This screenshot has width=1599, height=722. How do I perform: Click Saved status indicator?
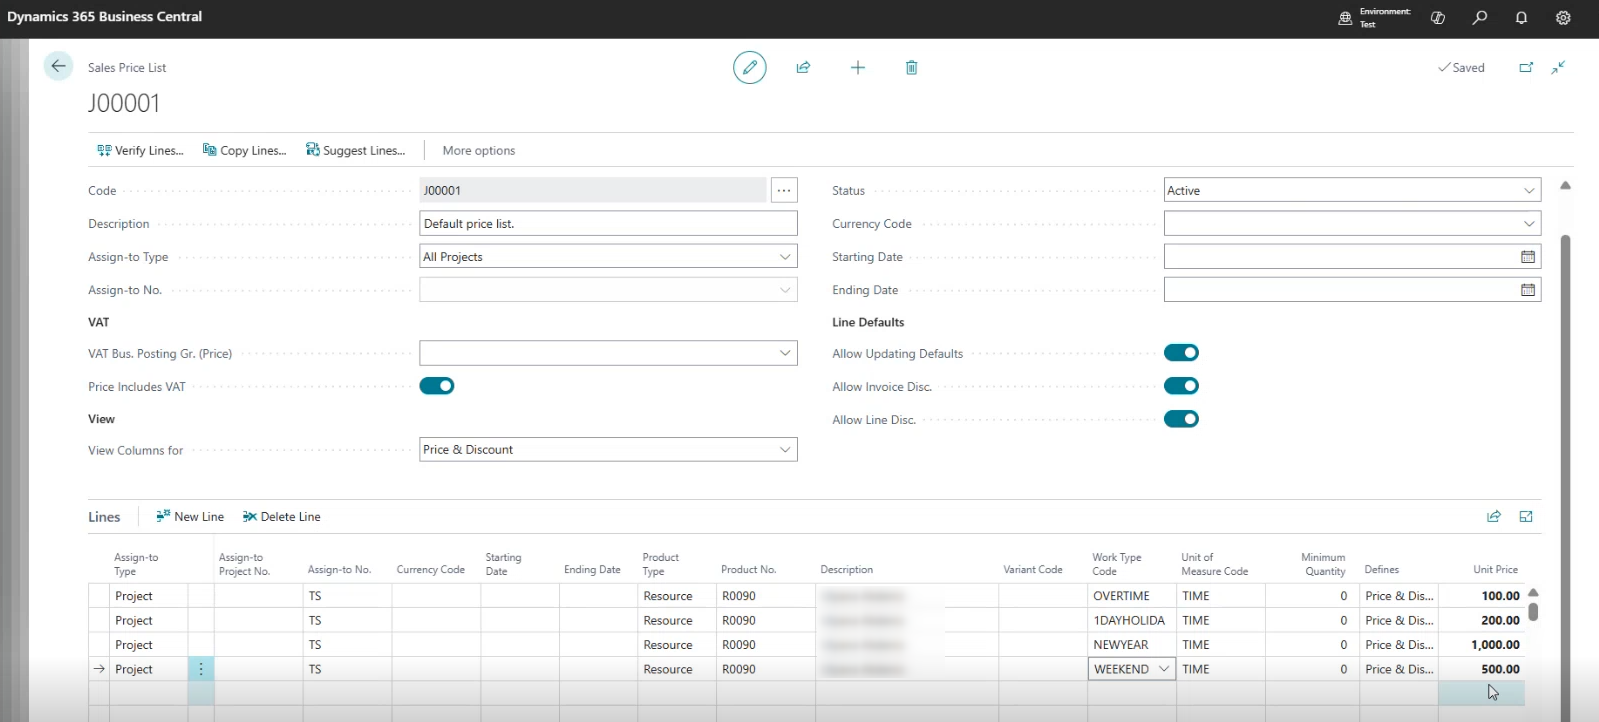coord(1461,67)
